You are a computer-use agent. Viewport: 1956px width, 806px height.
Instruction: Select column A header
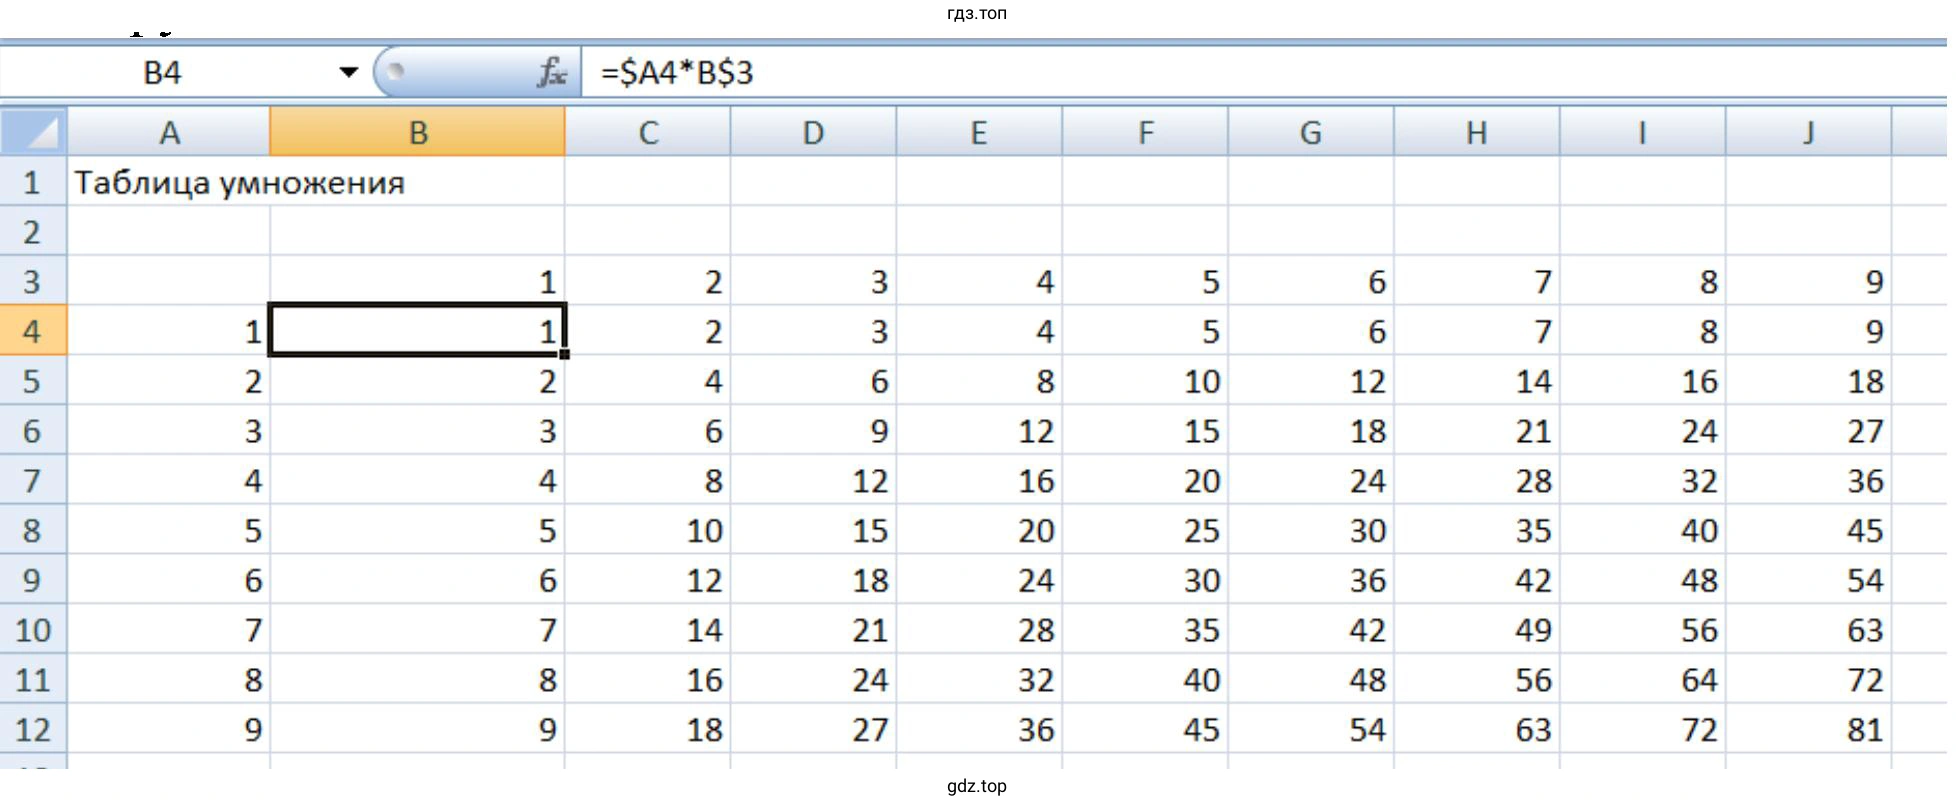pos(169,132)
